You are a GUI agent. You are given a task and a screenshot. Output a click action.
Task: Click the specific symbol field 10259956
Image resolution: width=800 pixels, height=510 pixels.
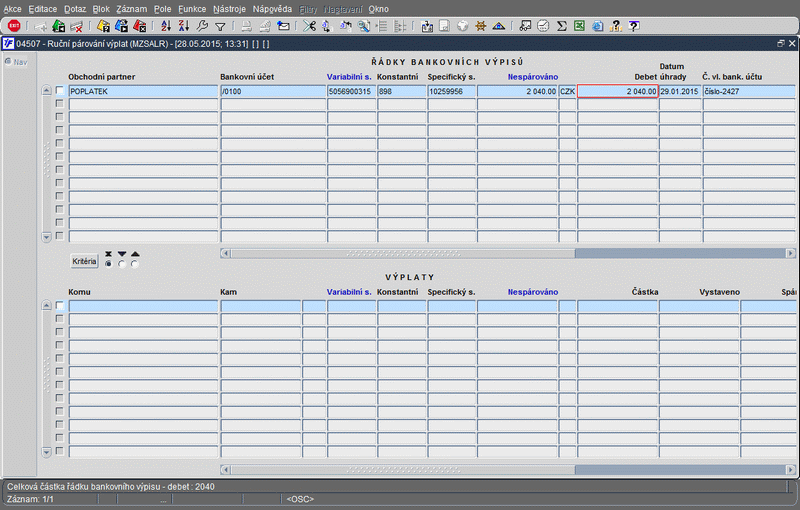click(x=452, y=91)
